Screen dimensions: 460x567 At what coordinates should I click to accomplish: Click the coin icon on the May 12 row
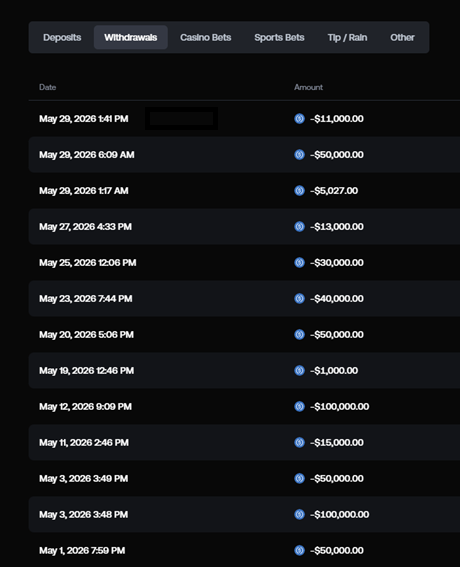tap(299, 406)
